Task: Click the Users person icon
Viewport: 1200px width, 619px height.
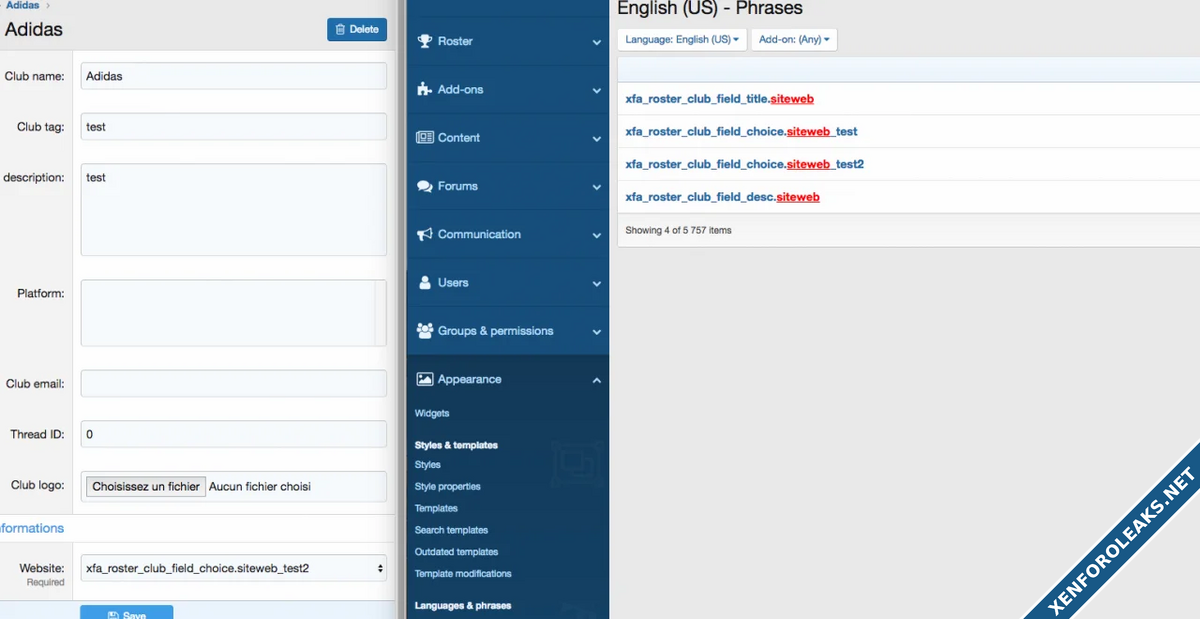Action: tap(424, 283)
